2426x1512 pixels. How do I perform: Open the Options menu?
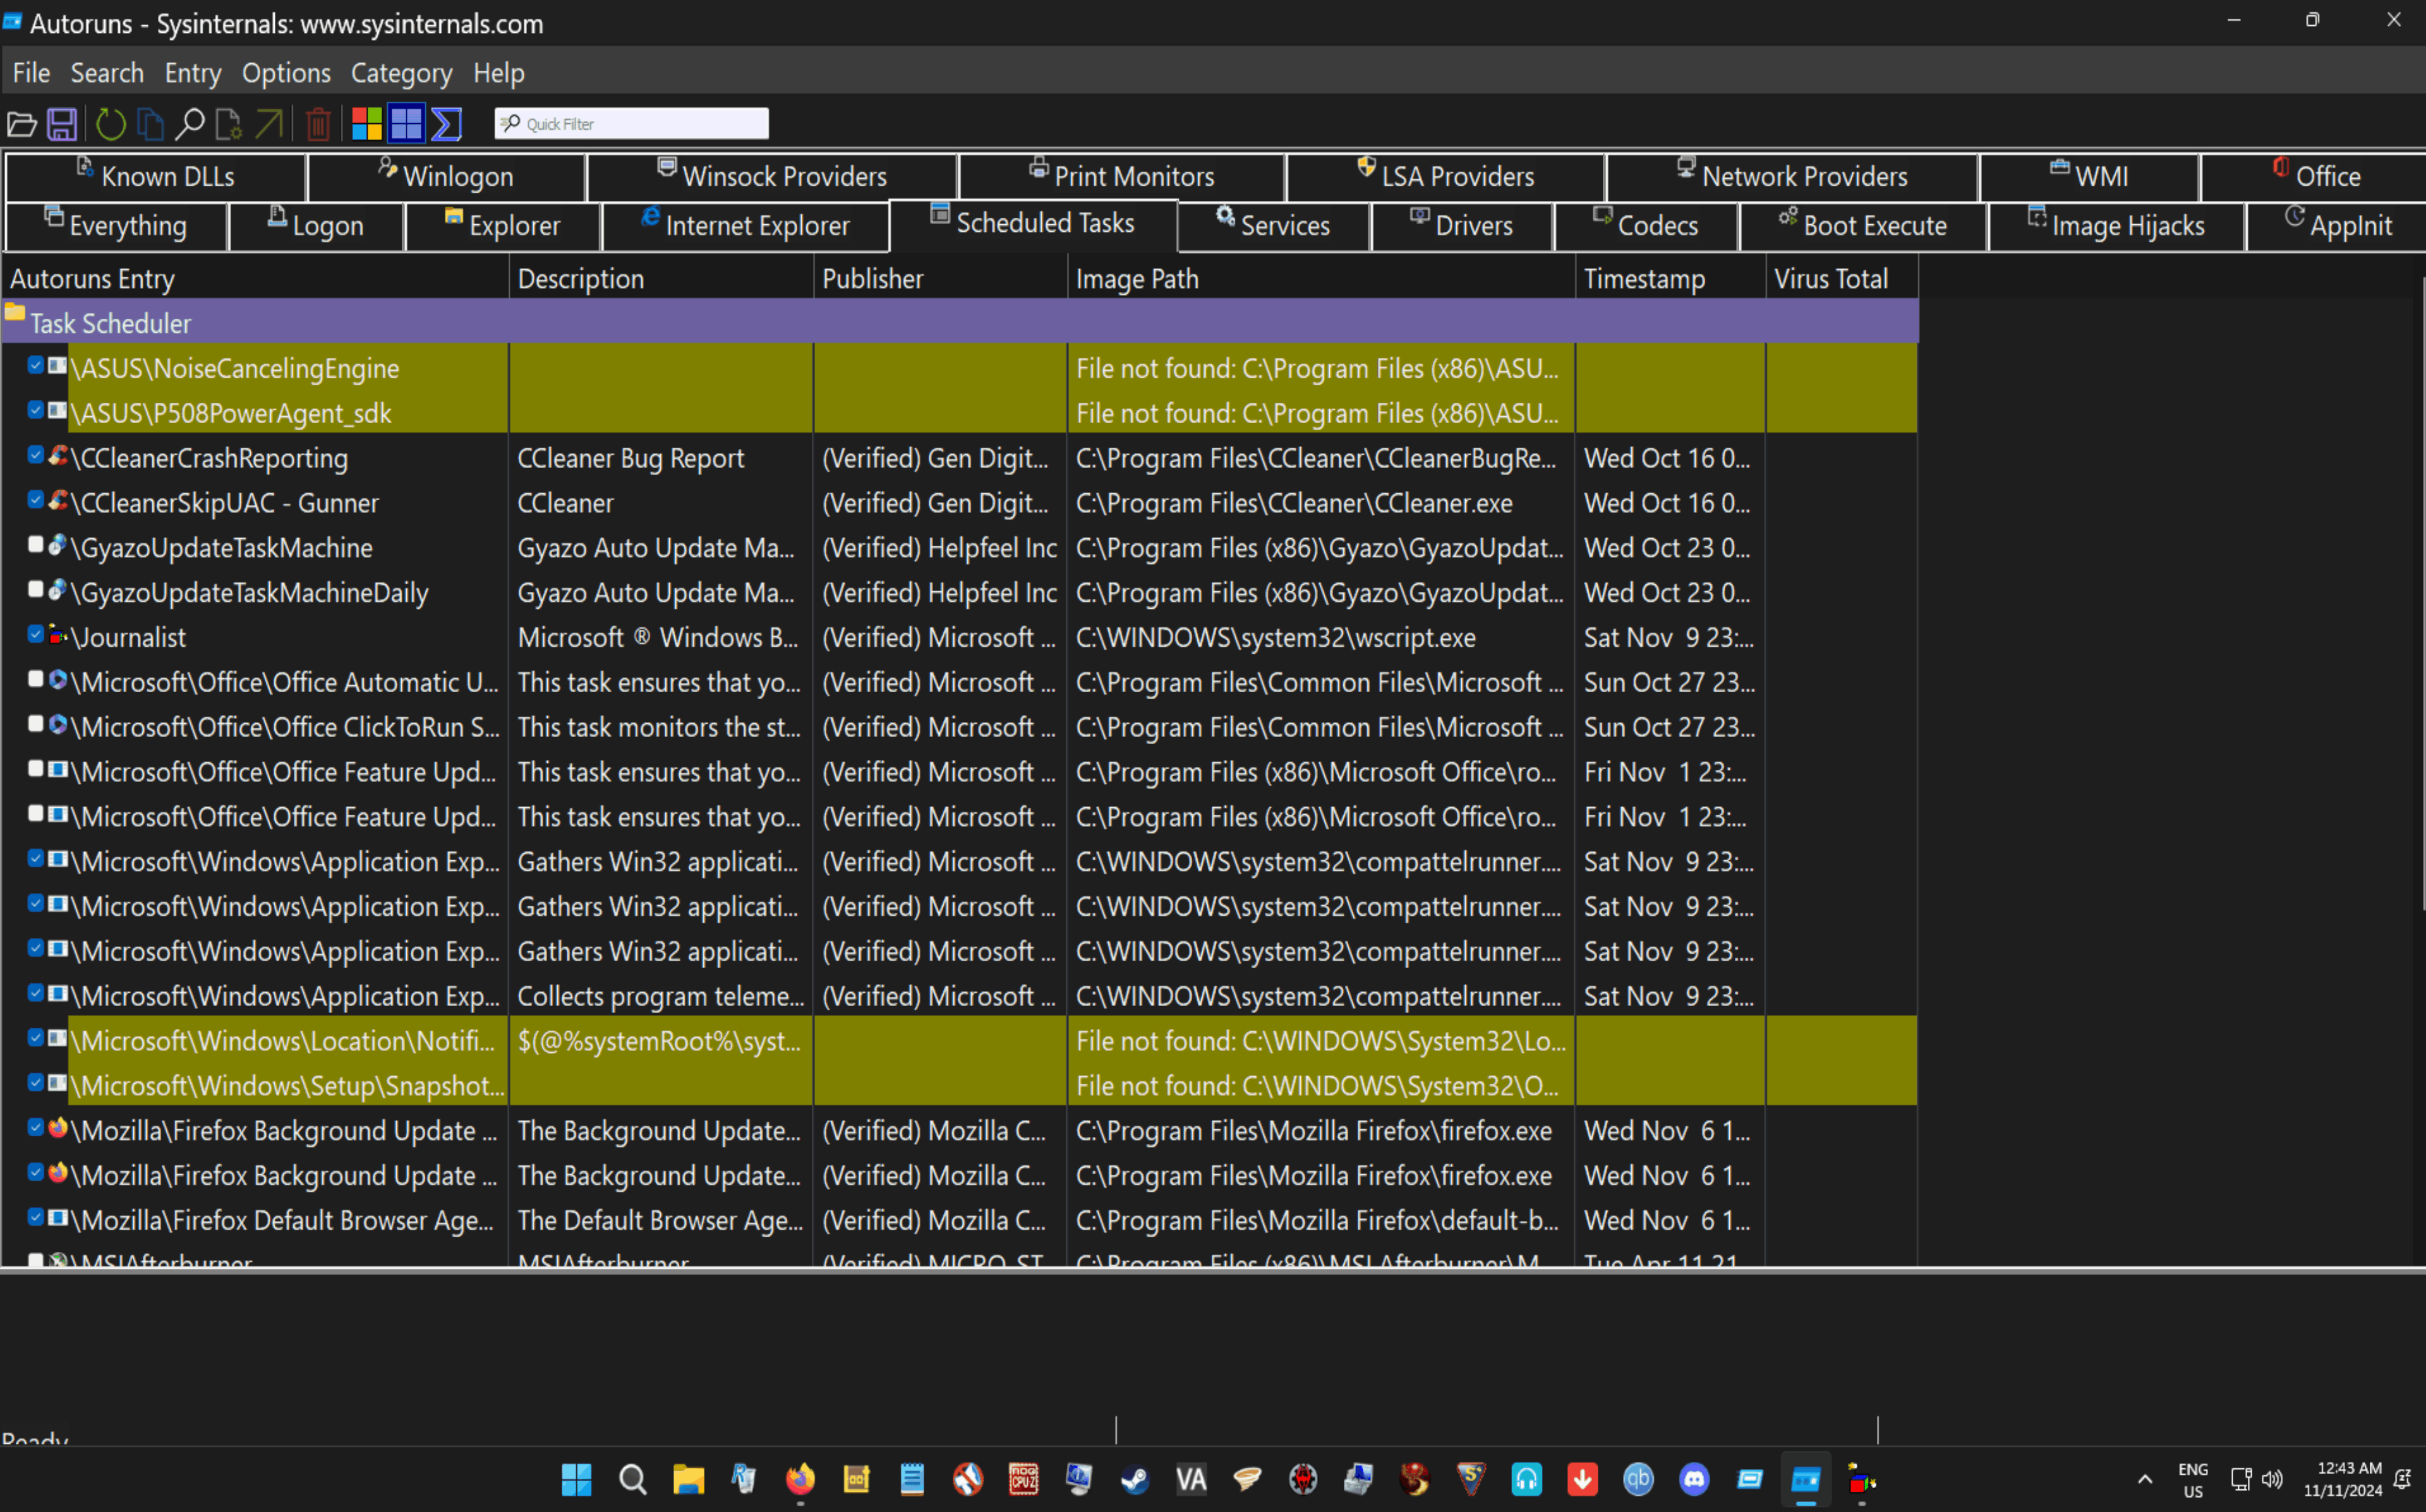(286, 73)
